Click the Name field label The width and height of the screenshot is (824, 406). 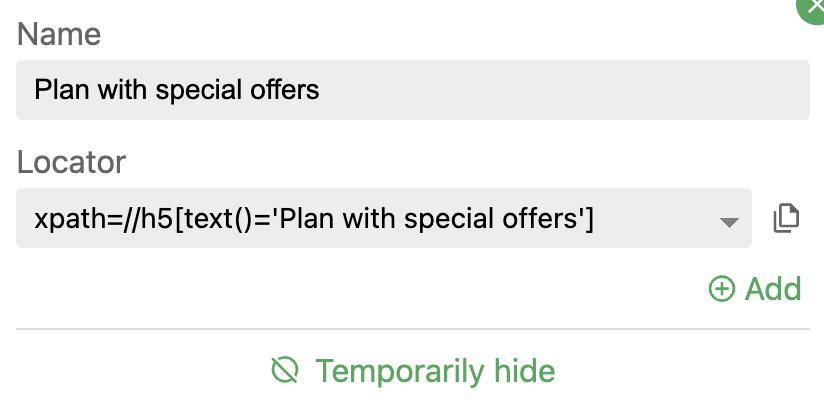coord(59,34)
